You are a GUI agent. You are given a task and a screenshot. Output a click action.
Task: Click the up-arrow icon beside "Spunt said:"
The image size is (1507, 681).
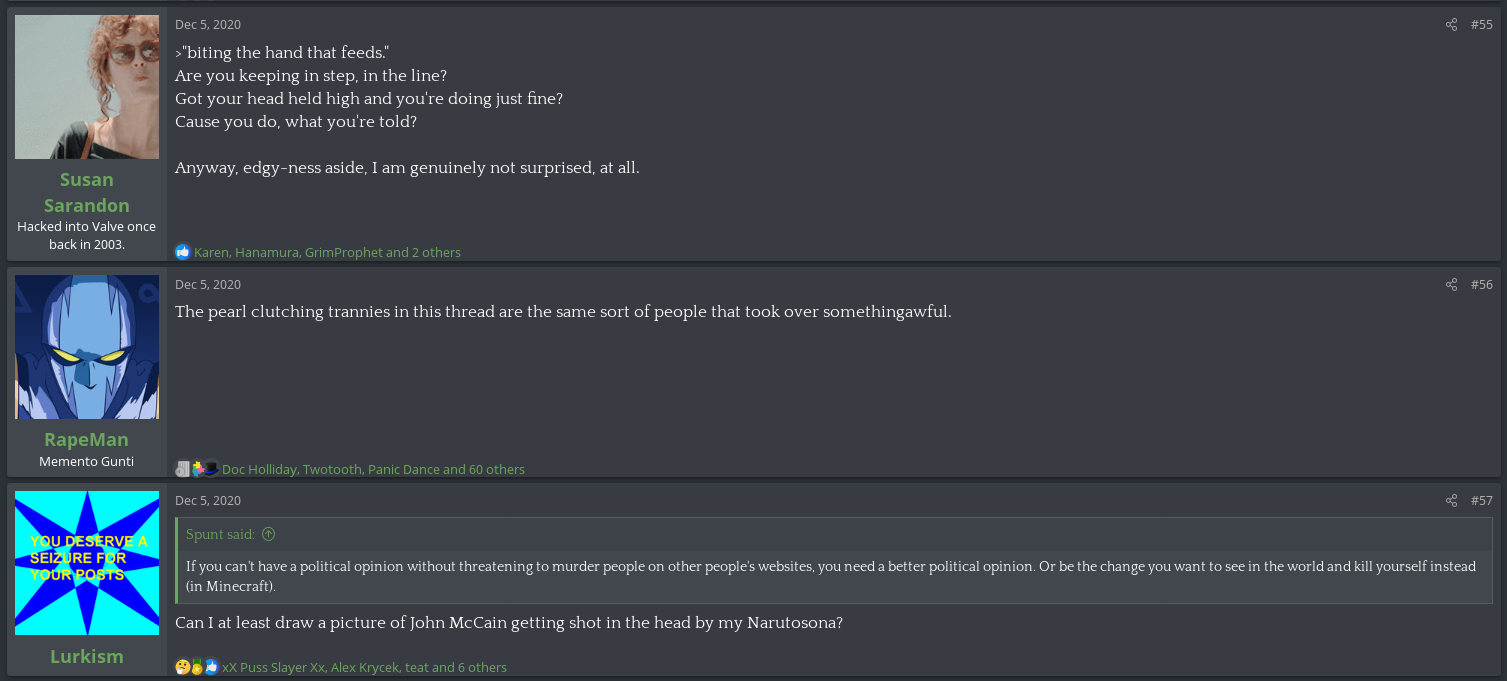(268, 535)
